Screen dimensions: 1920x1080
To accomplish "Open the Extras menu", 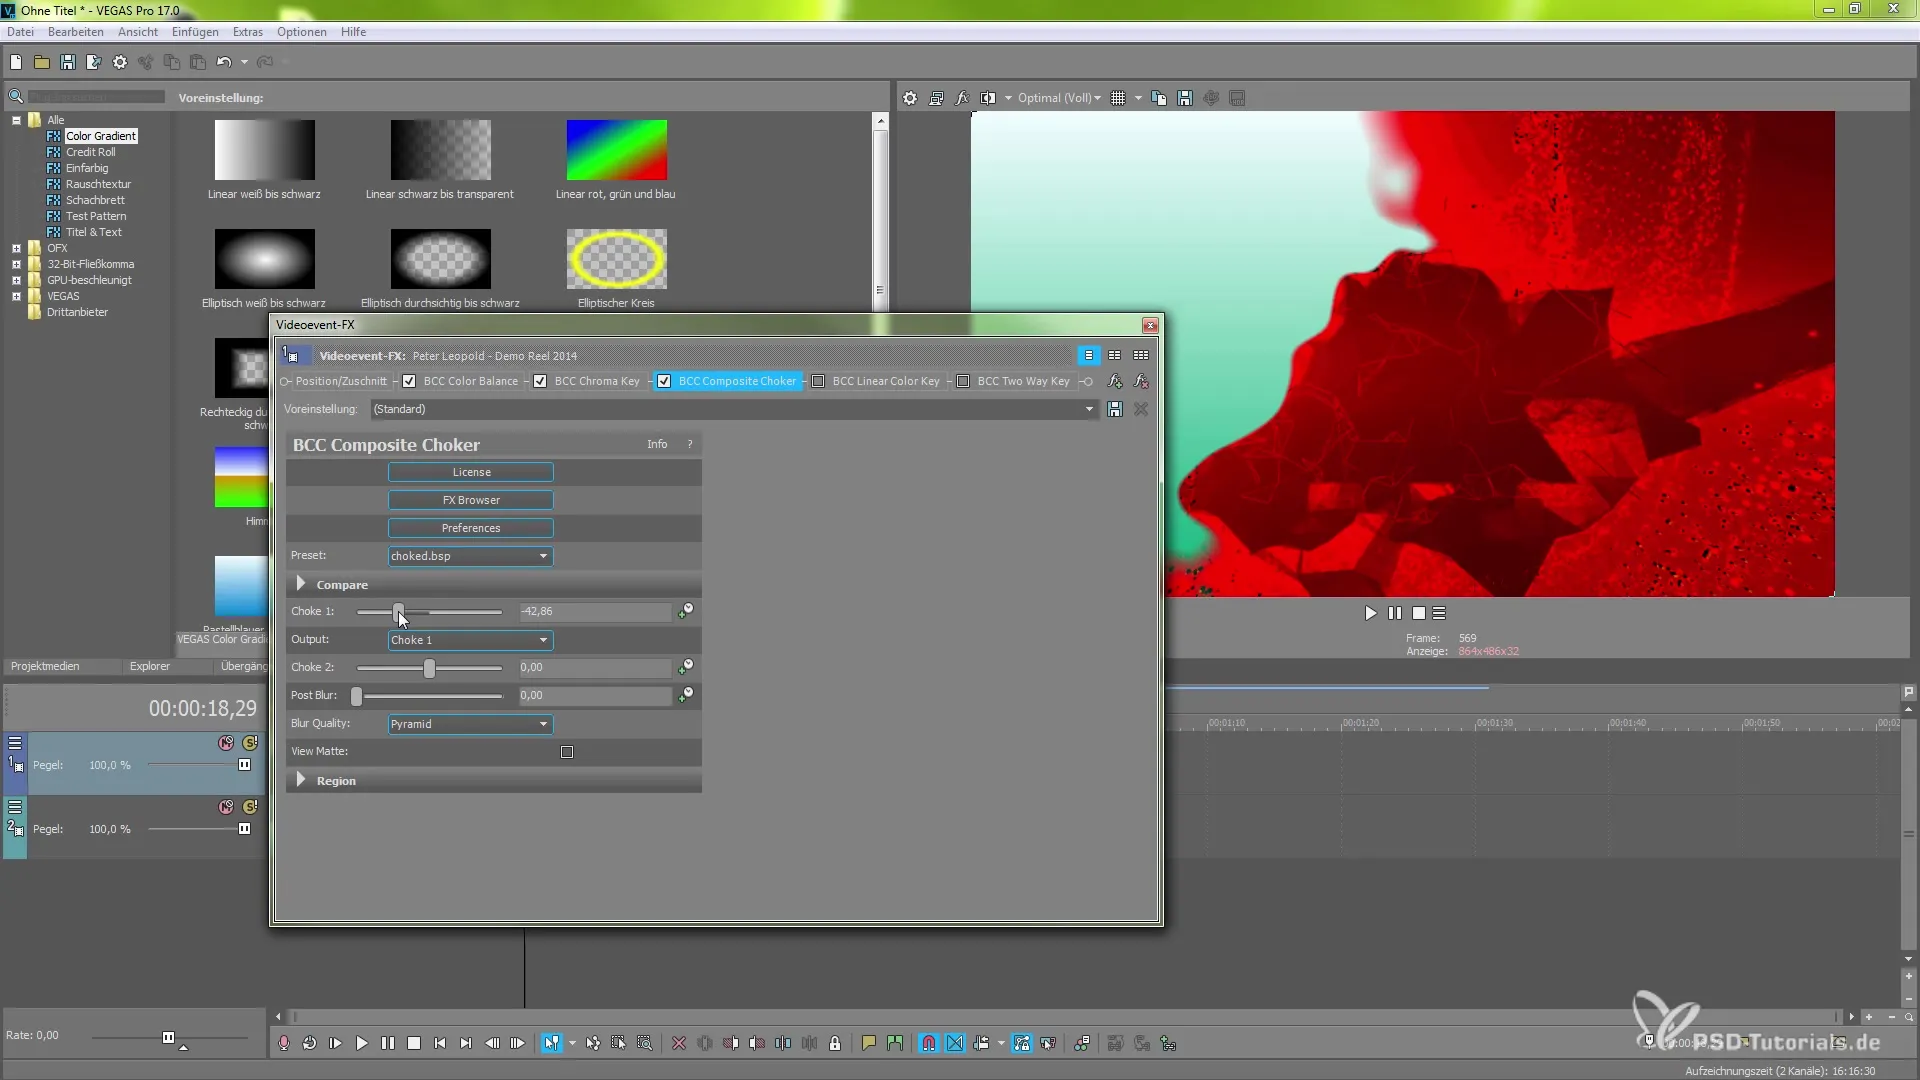I will pos(247,32).
